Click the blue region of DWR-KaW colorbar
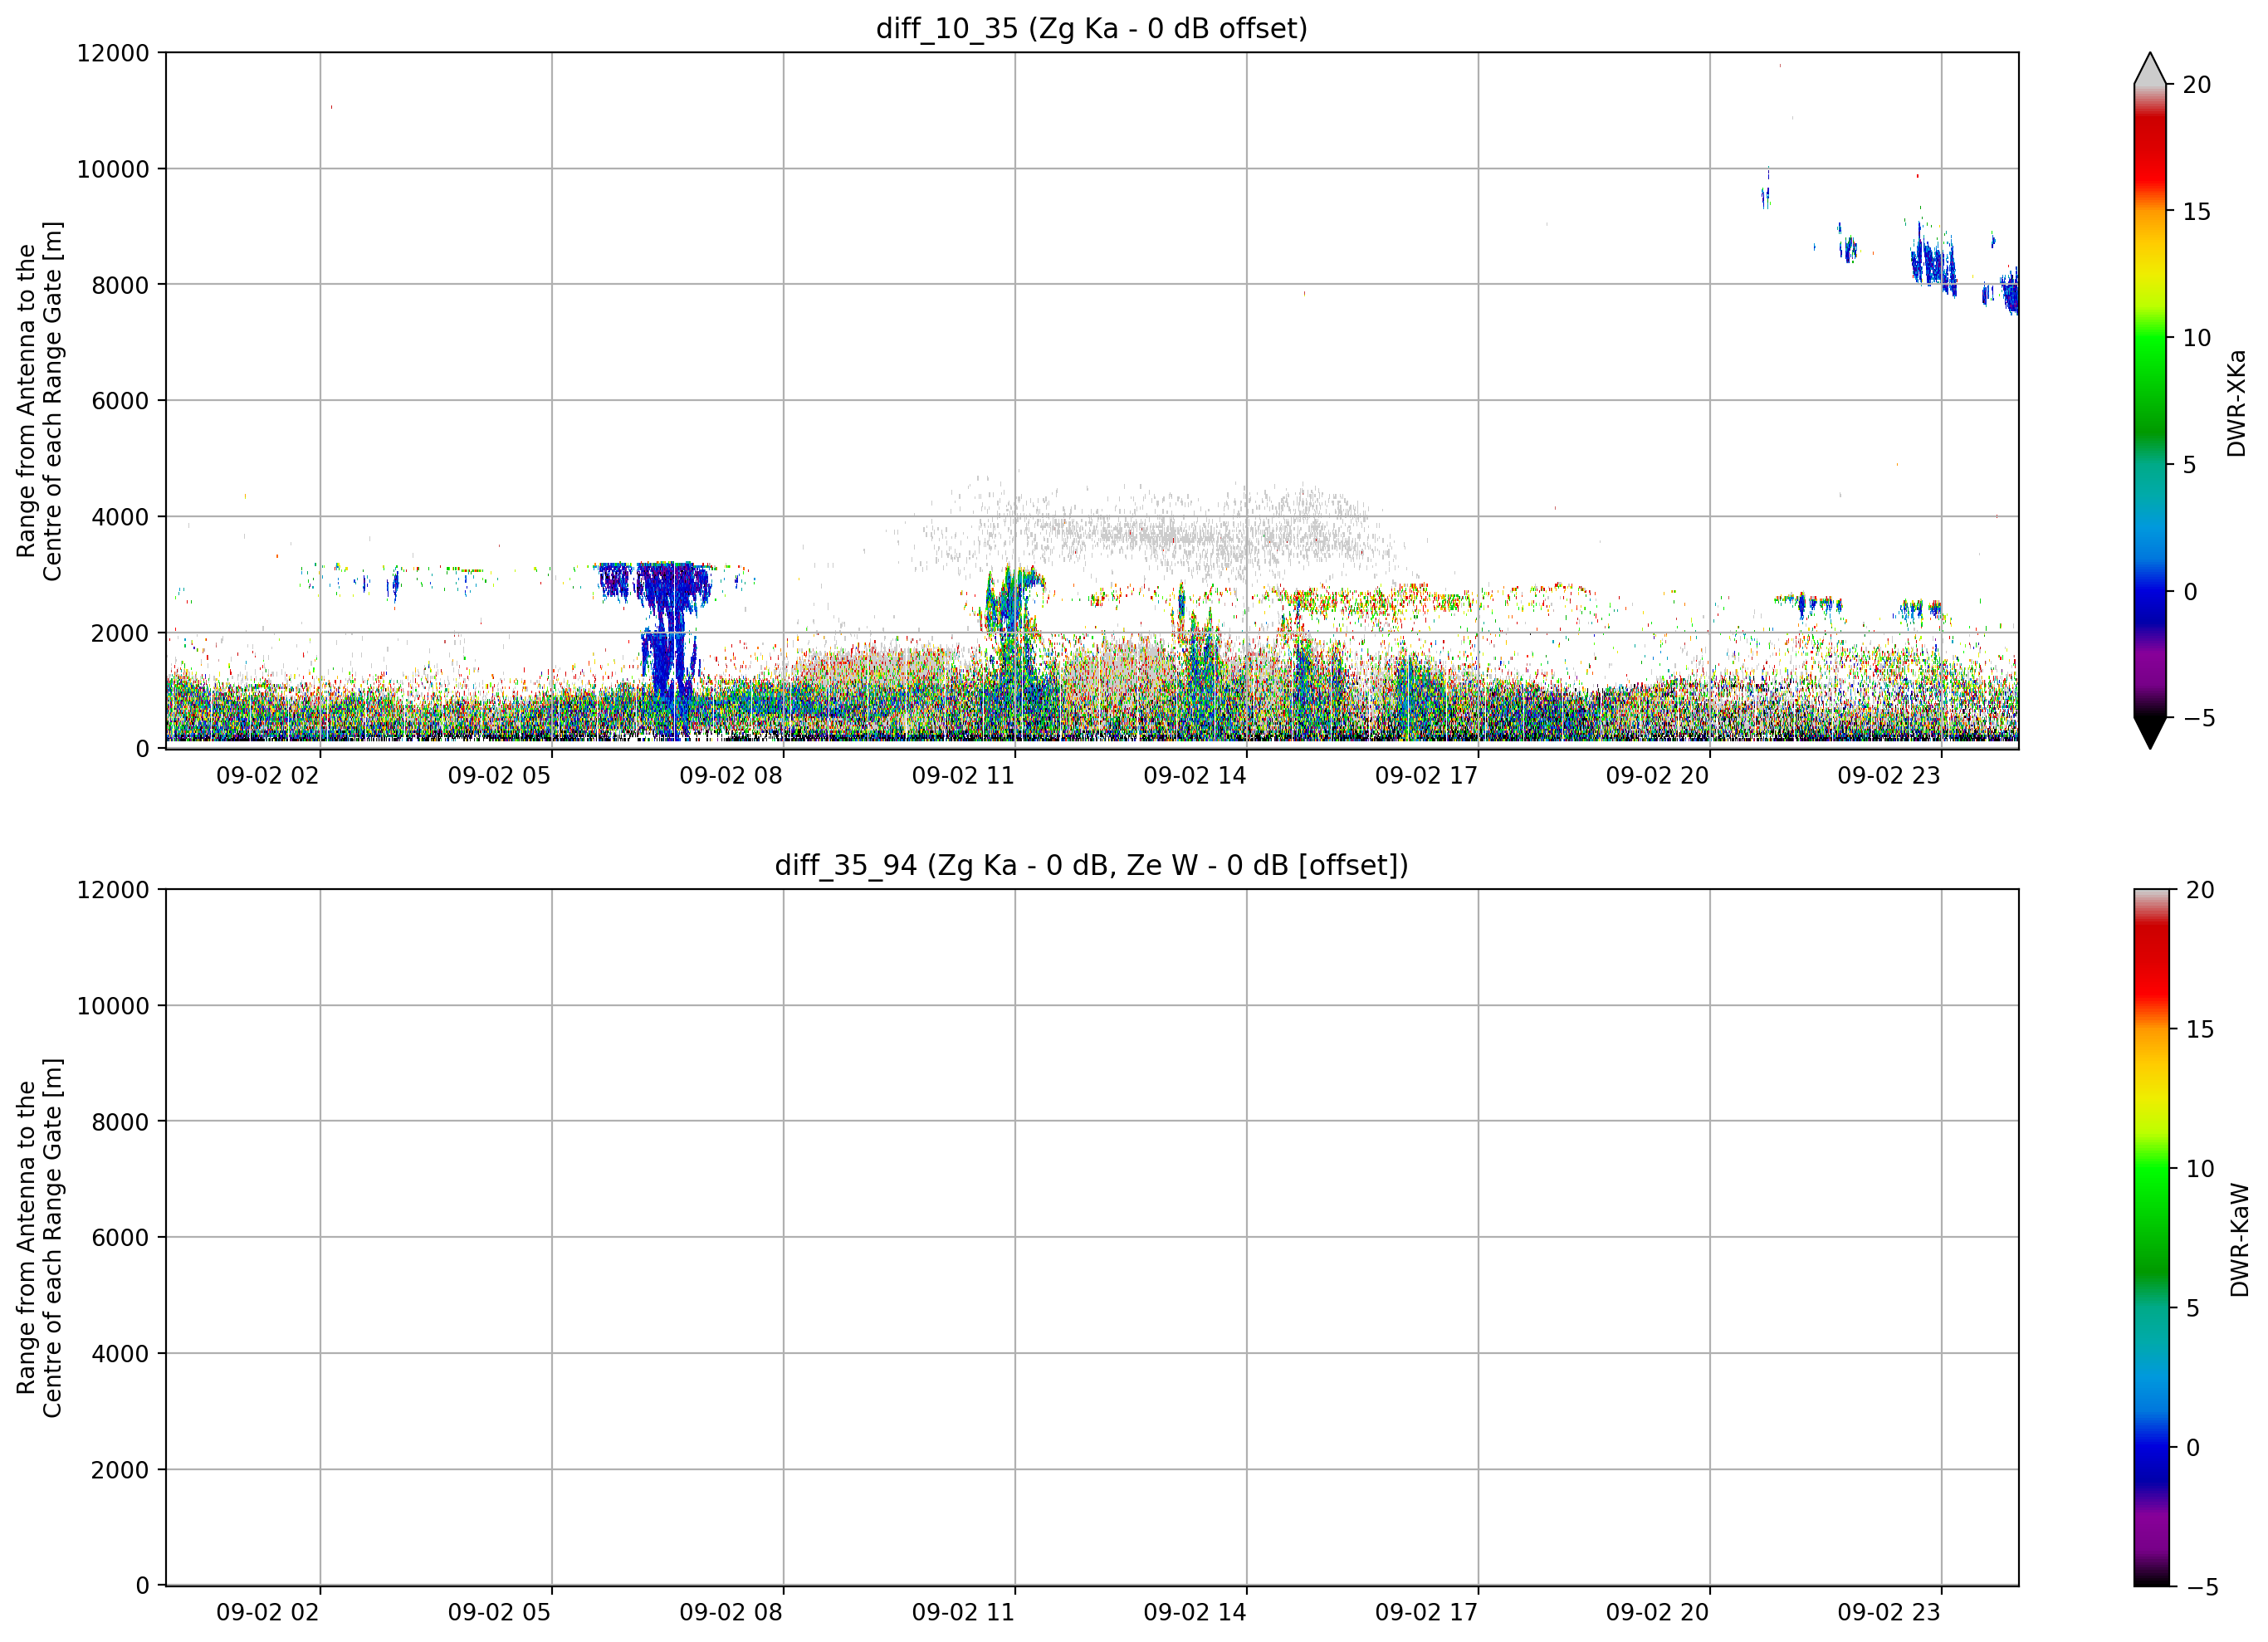Viewport: 2268px width, 1642px height. [x=2152, y=1440]
